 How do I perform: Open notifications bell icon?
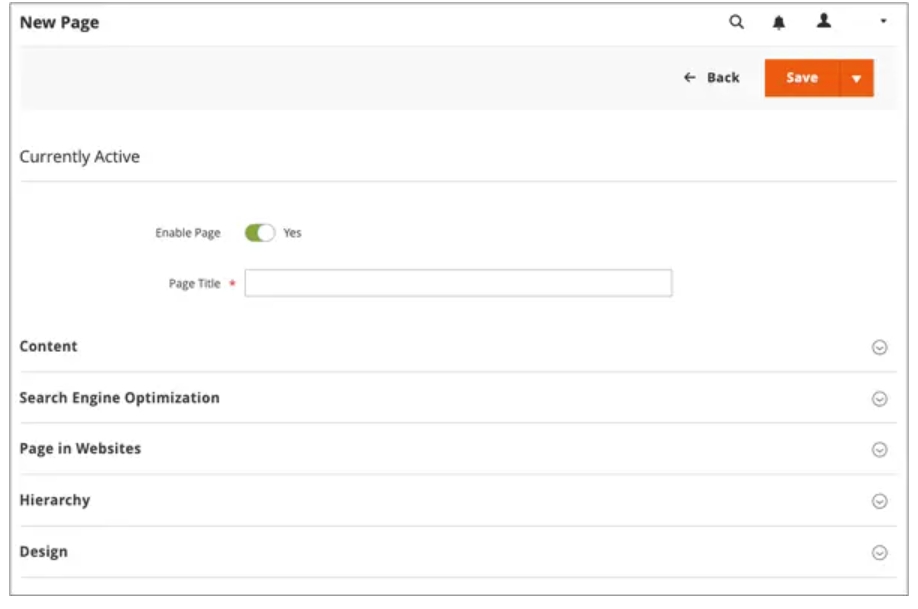point(779,22)
